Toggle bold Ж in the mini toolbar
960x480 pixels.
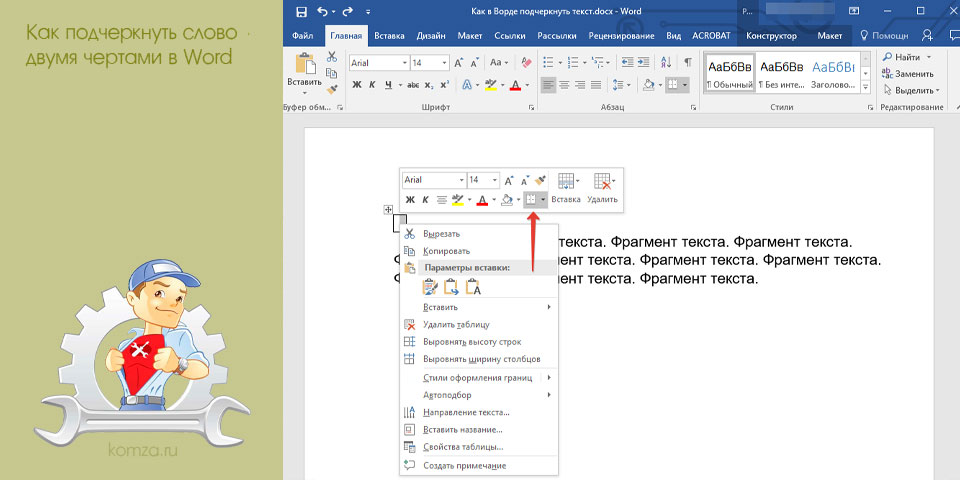click(x=410, y=200)
